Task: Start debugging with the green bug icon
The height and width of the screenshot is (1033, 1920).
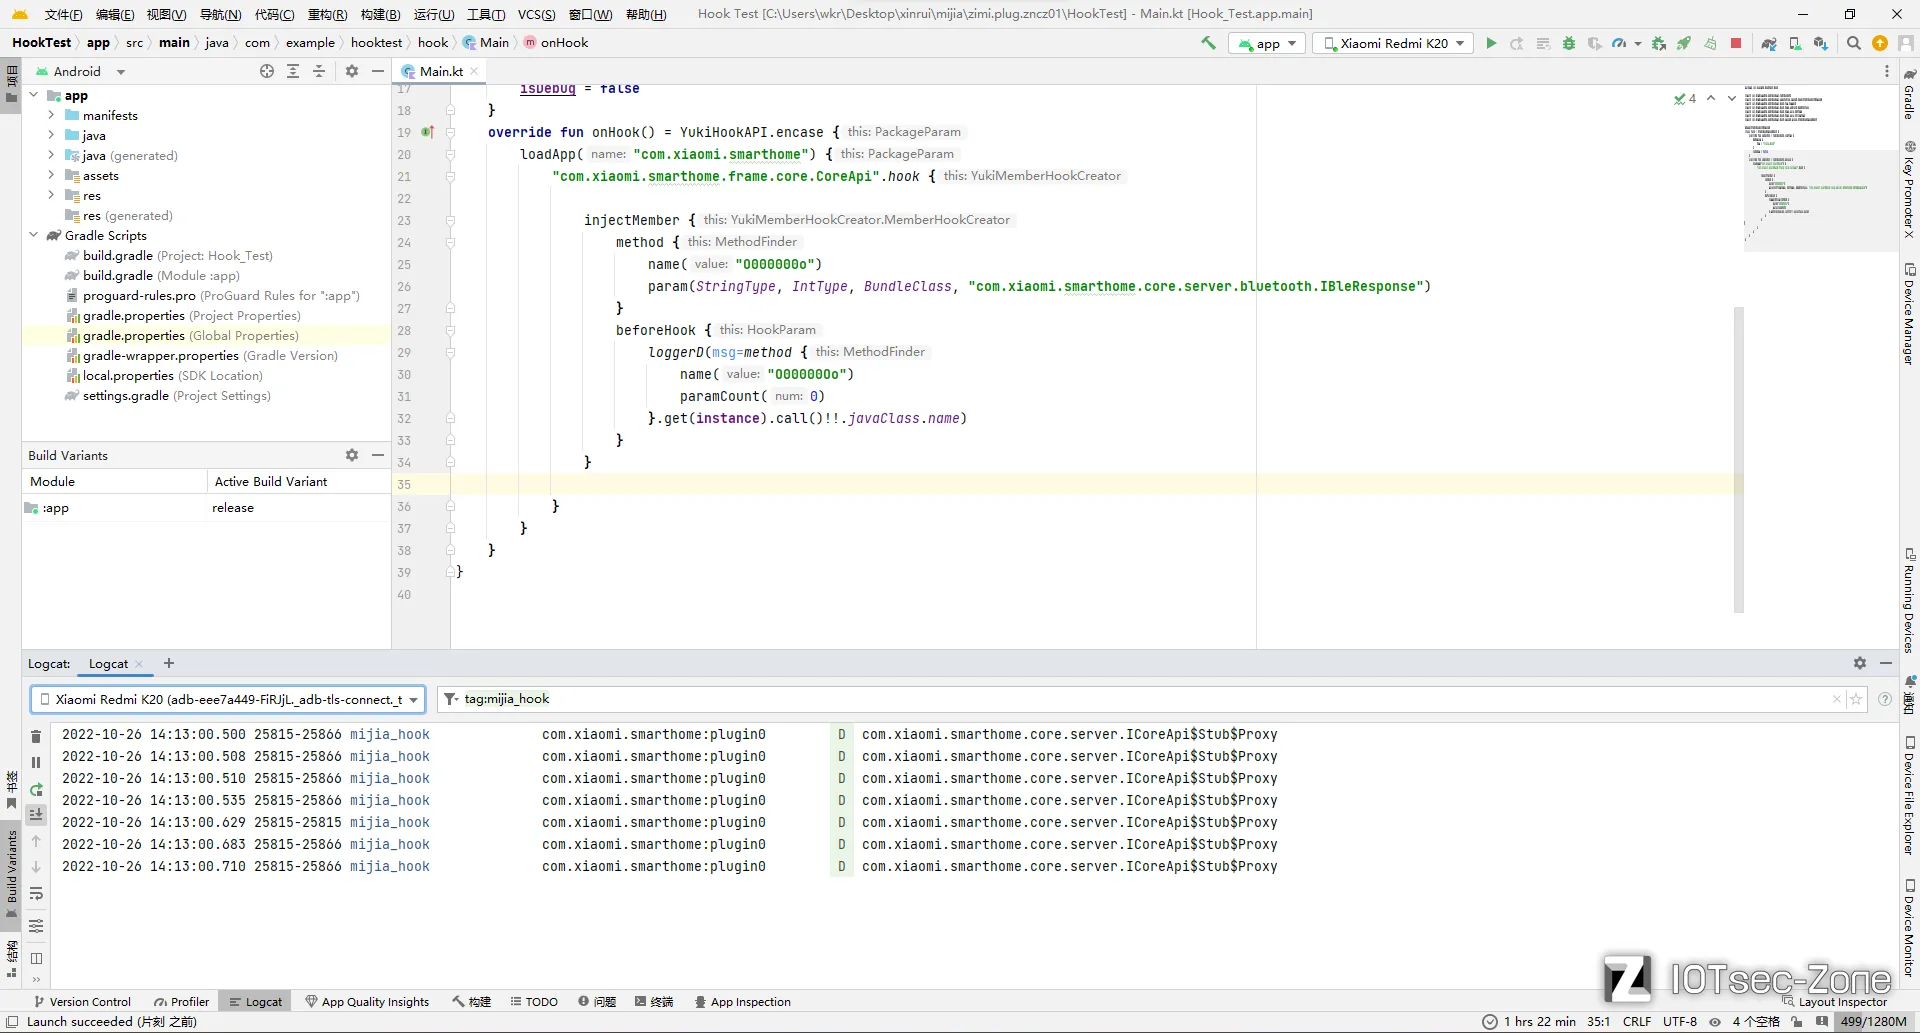Action: click(1568, 43)
